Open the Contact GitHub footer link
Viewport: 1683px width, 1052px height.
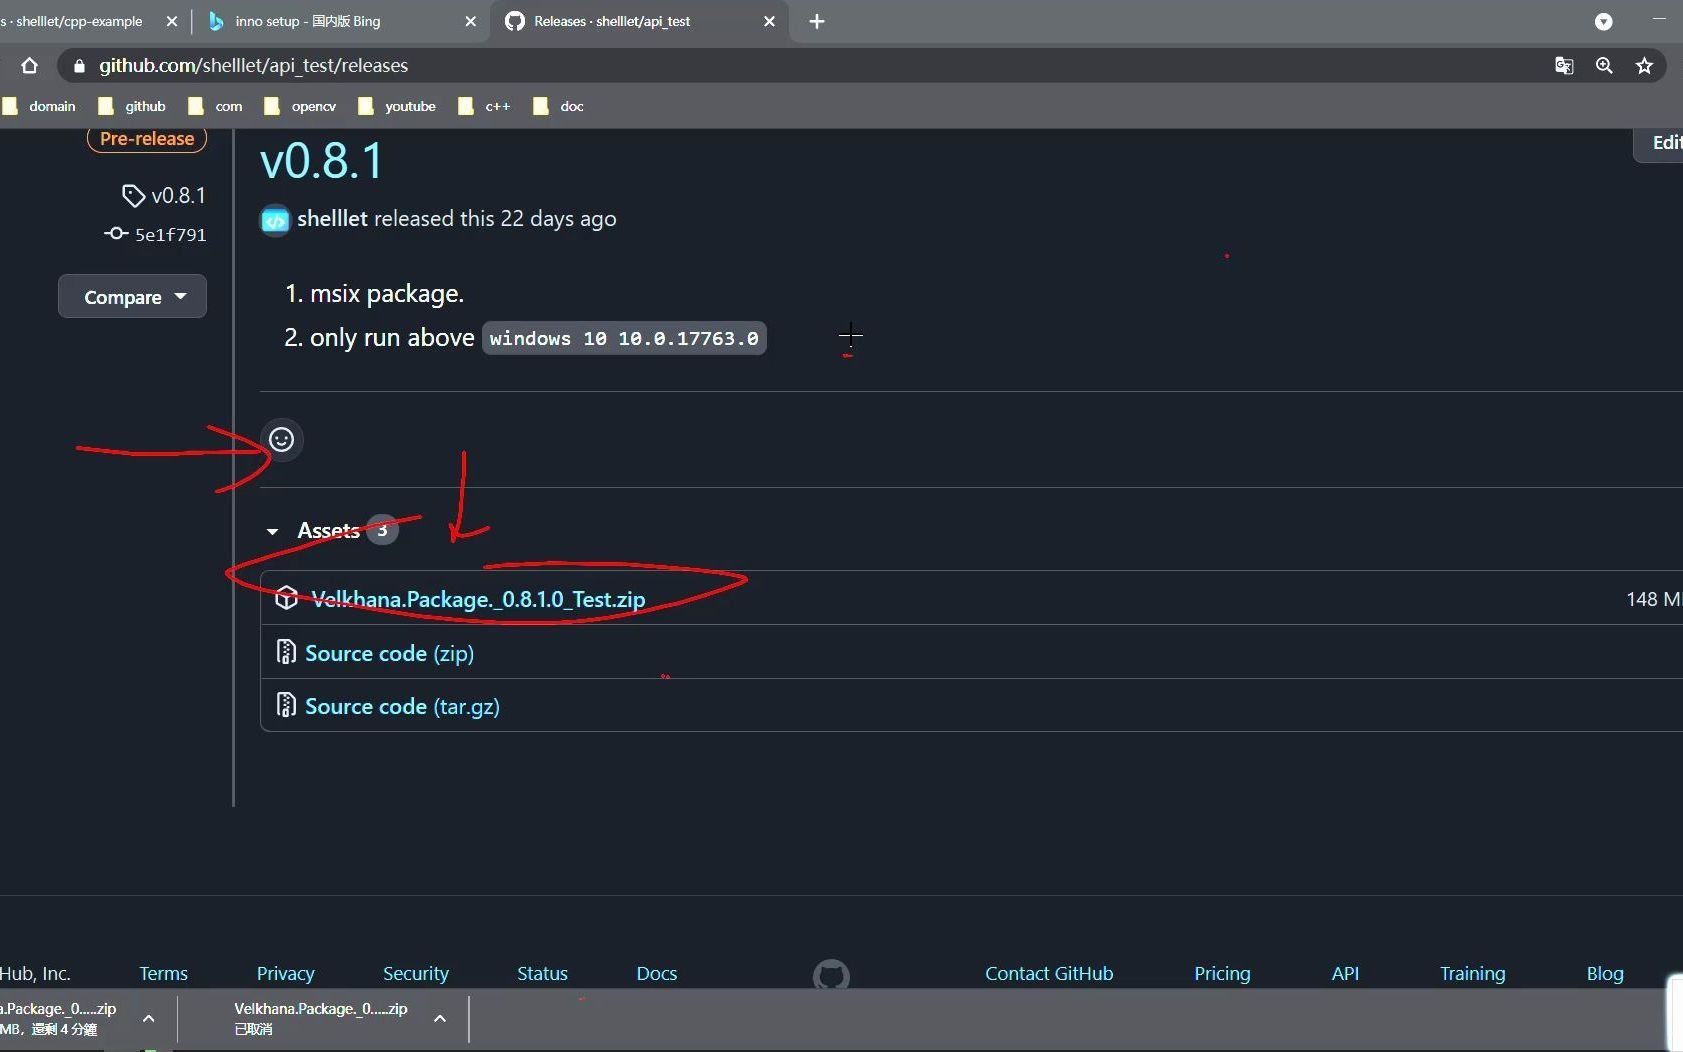(1049, 973)
